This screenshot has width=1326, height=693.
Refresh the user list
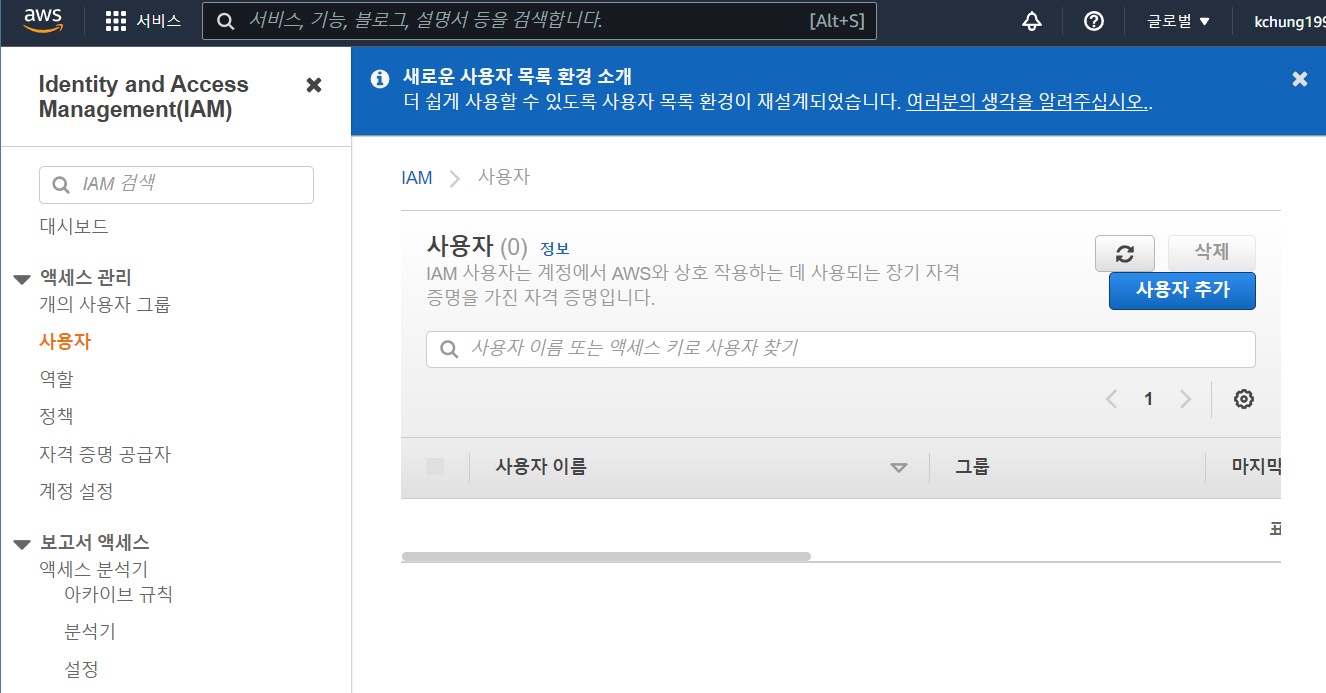pyautogui.click(x=1125, y=253)
